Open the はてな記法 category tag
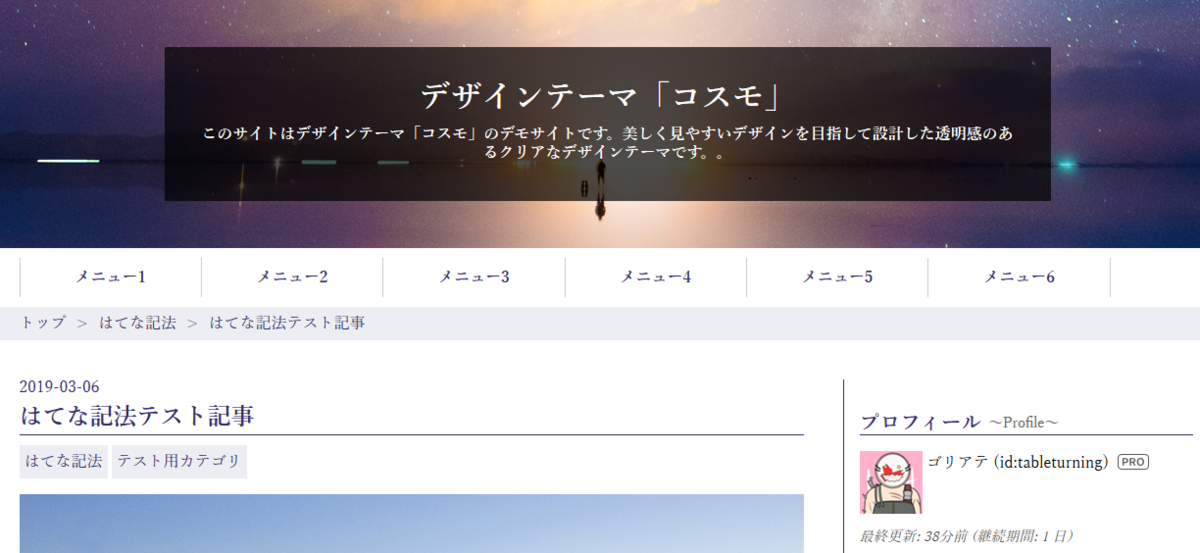1200x553 pixels. click(64, 462)
